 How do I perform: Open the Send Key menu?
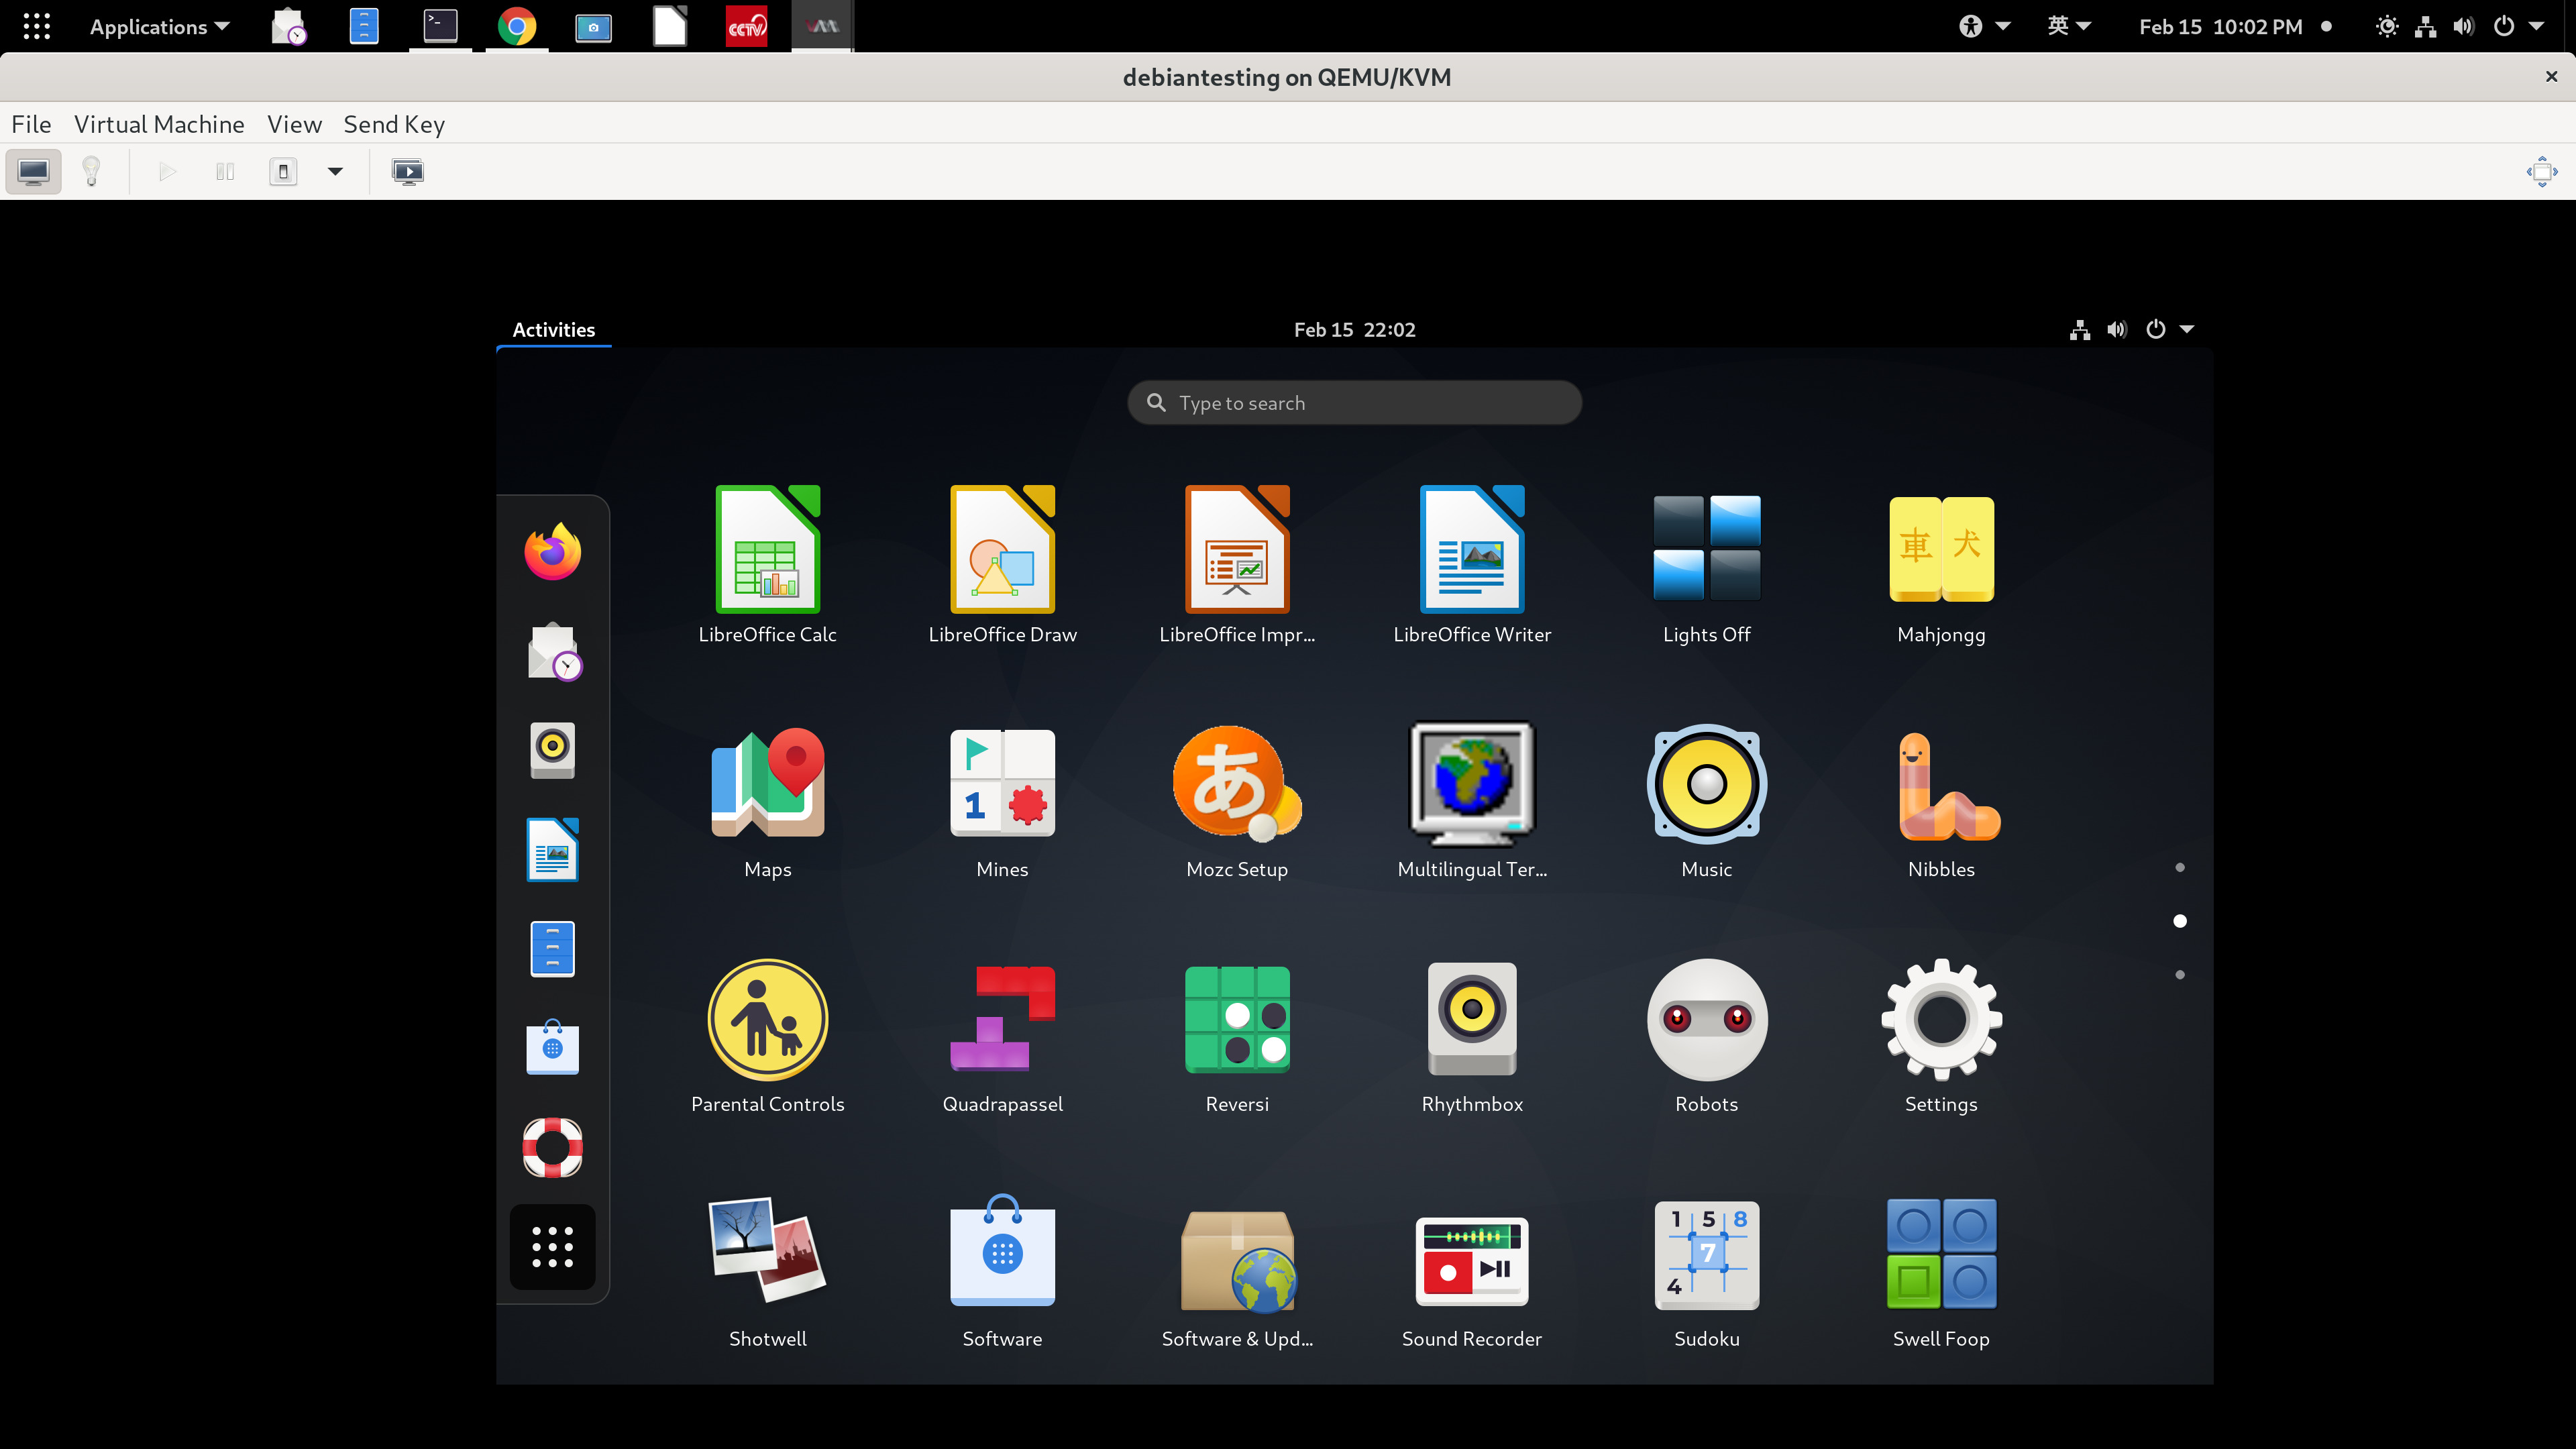(394, 124)
